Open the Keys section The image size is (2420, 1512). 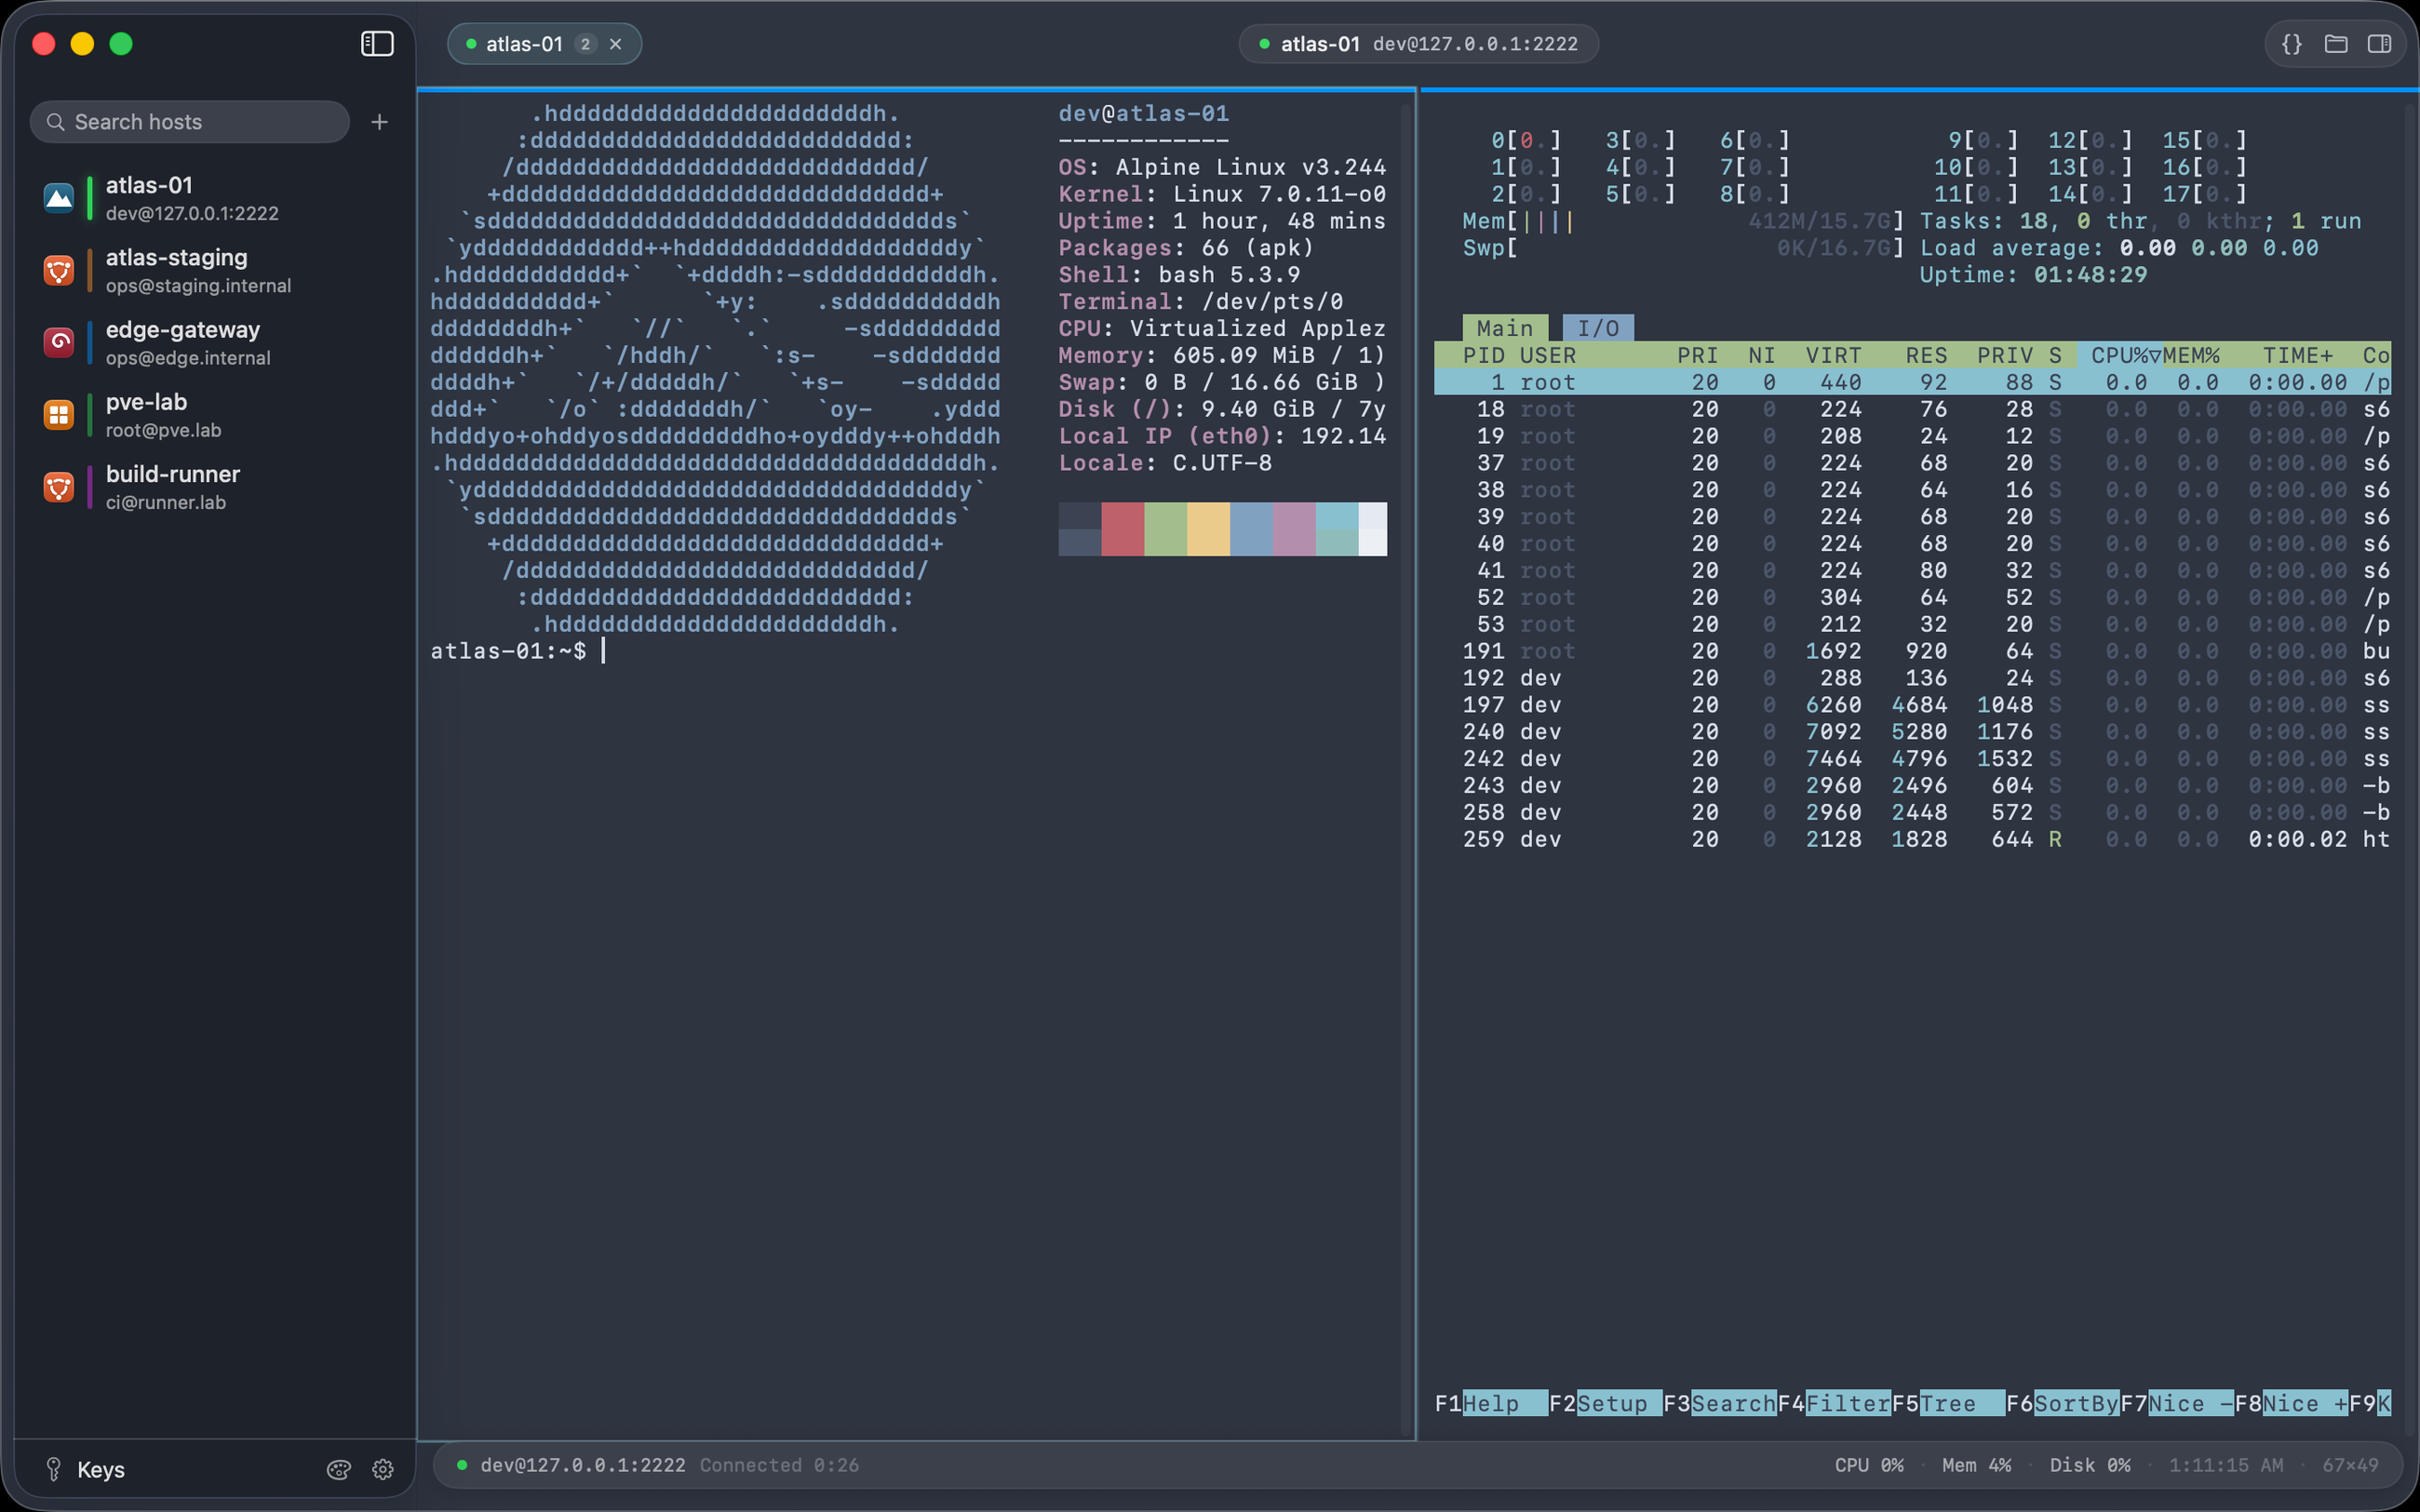86,1469
